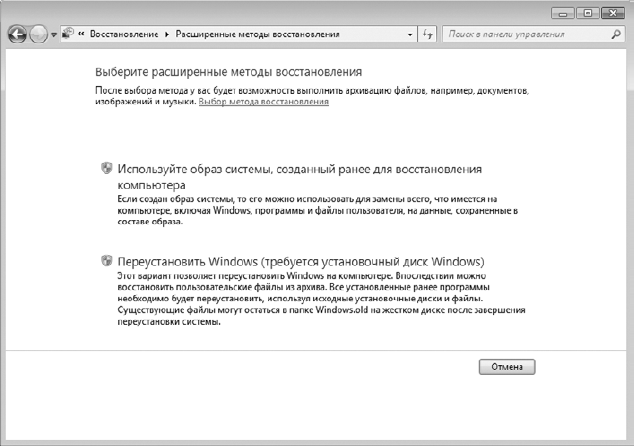Maximize the recovery window

pyautogui.click(x=588, y=13)
